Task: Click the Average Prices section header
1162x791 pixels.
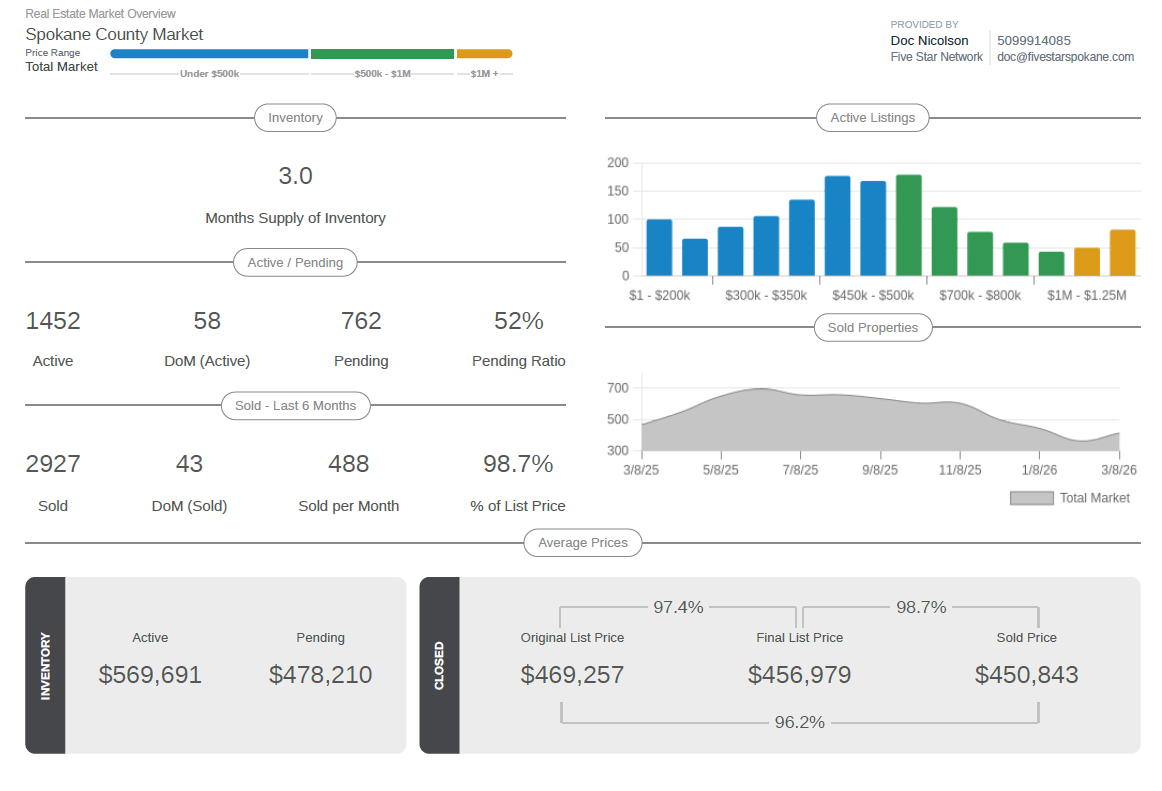Action: tap(583, 543)
